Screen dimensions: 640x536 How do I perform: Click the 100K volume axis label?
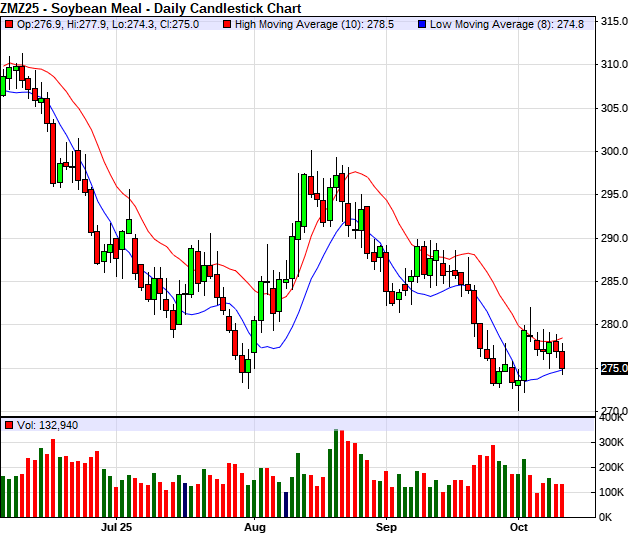coord(612,493)
